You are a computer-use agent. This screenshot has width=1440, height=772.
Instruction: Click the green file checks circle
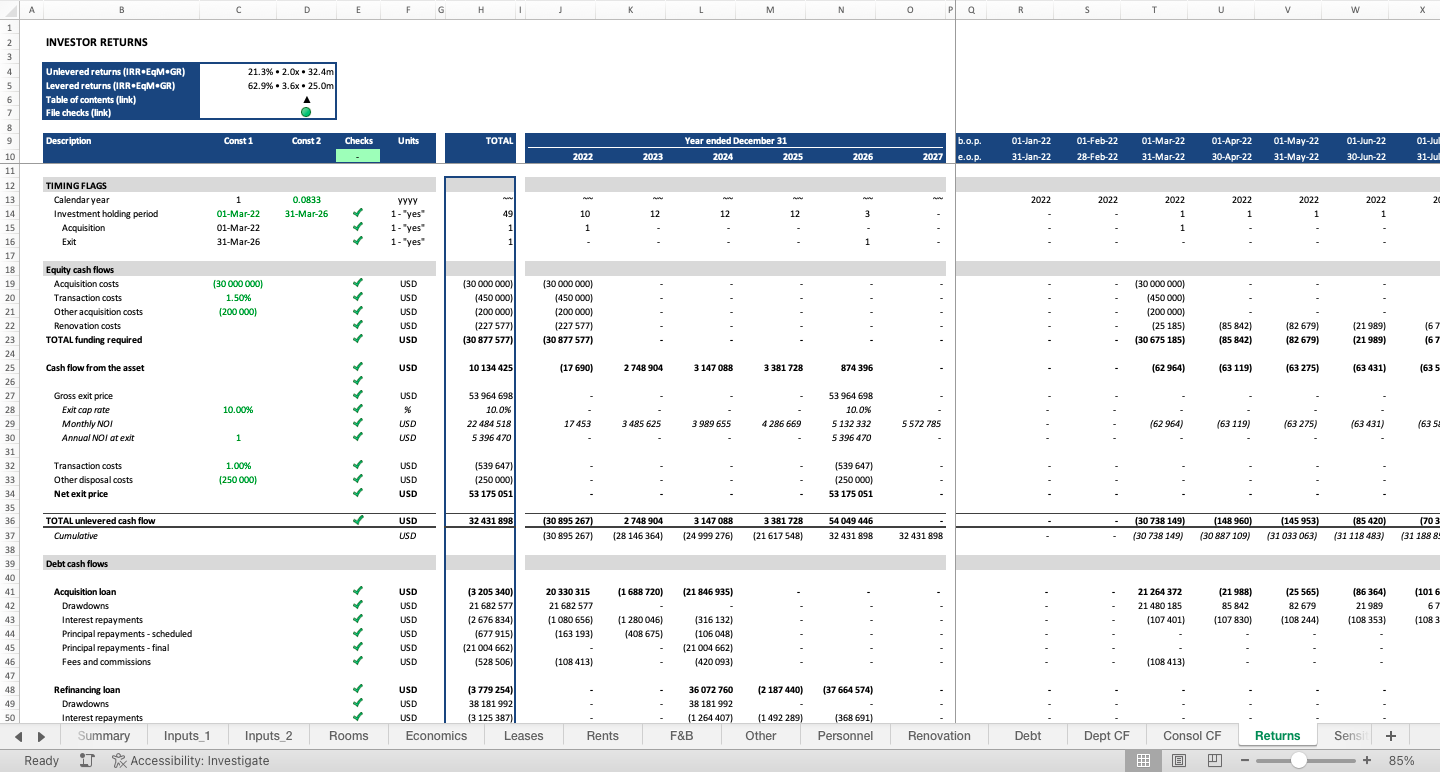click(x=306, y=112)
